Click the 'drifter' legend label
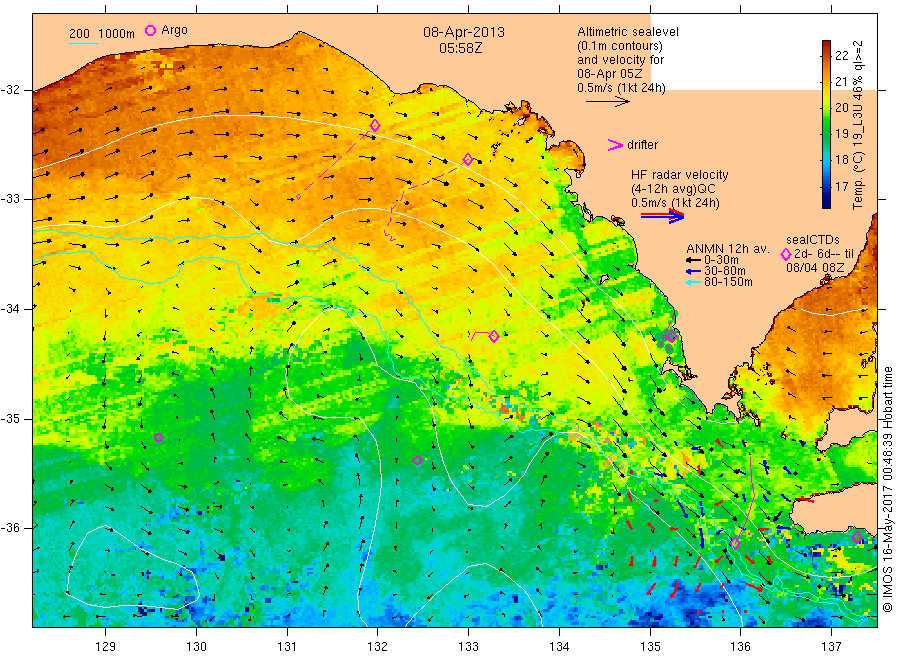Image resolution: width=900 pixels, height=660 pixels. pos(642,145)
